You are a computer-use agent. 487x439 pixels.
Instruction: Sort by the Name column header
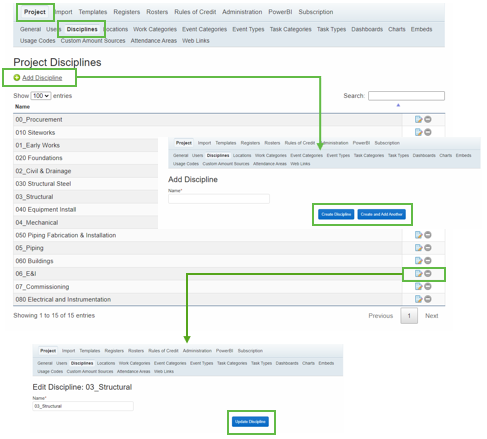point(22,107)
